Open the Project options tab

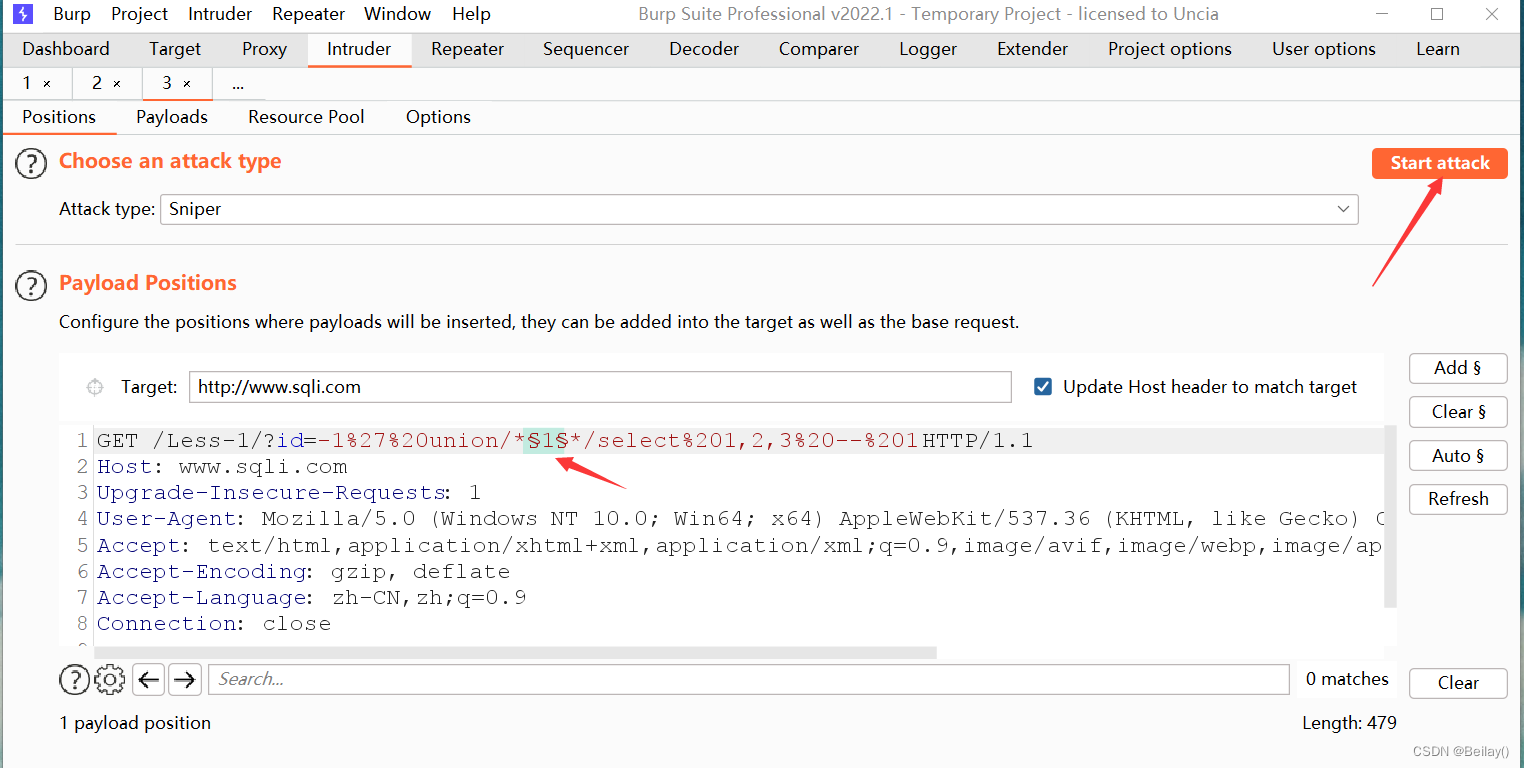point(1170,49)
